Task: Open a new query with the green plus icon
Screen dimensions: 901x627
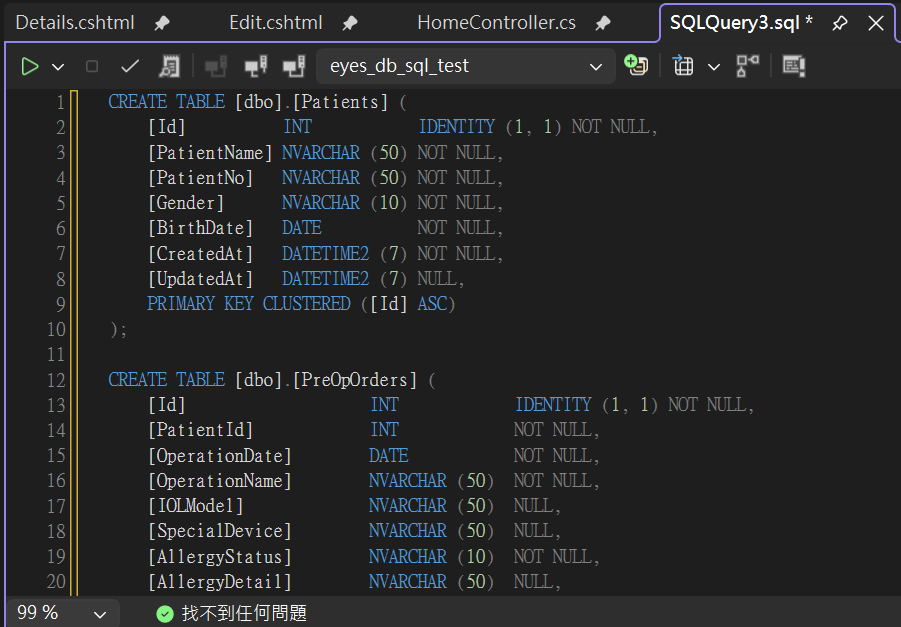Action: (636, 65)
